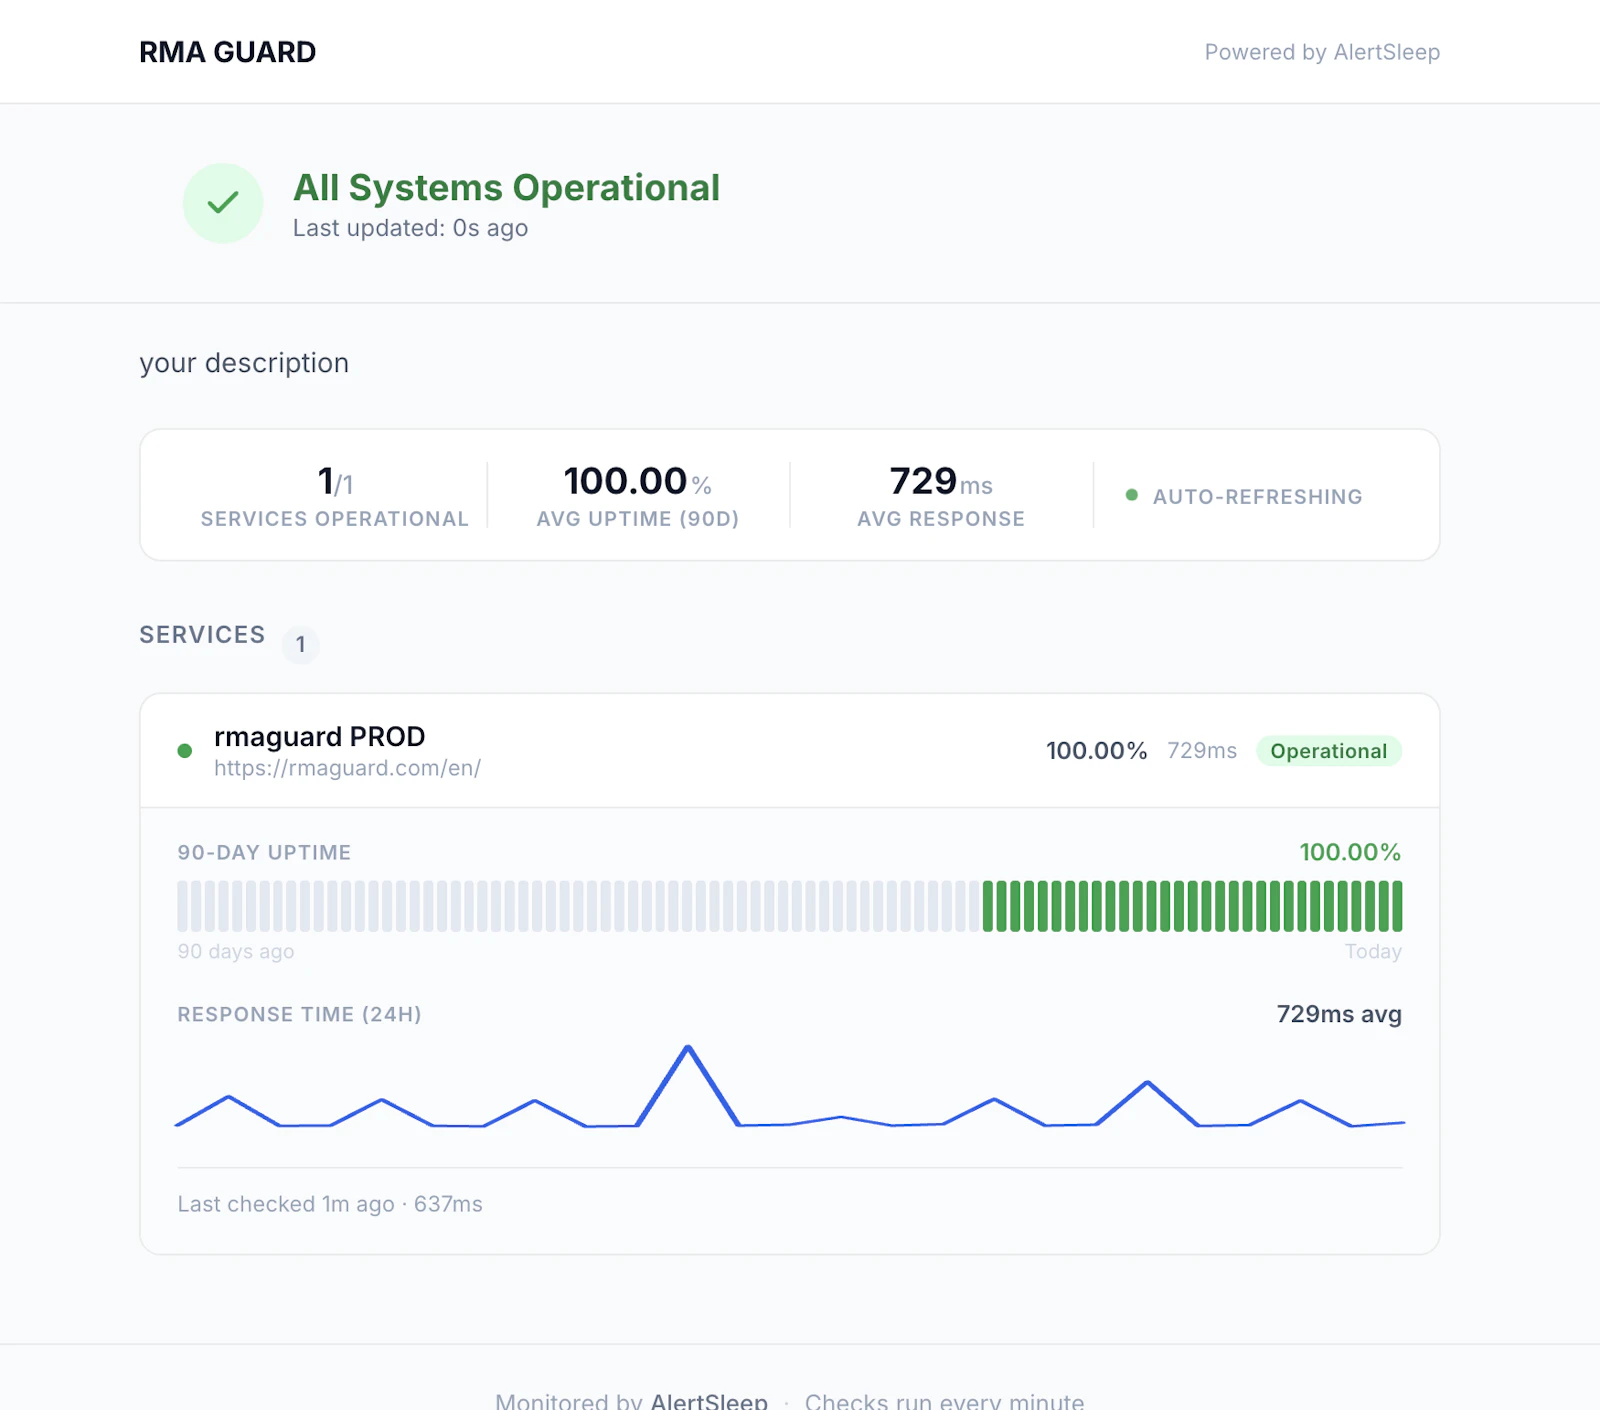Collapse the 90-Day Uptime section
The height and width of the screenshot is (1410, 1600).
(263, 852)
